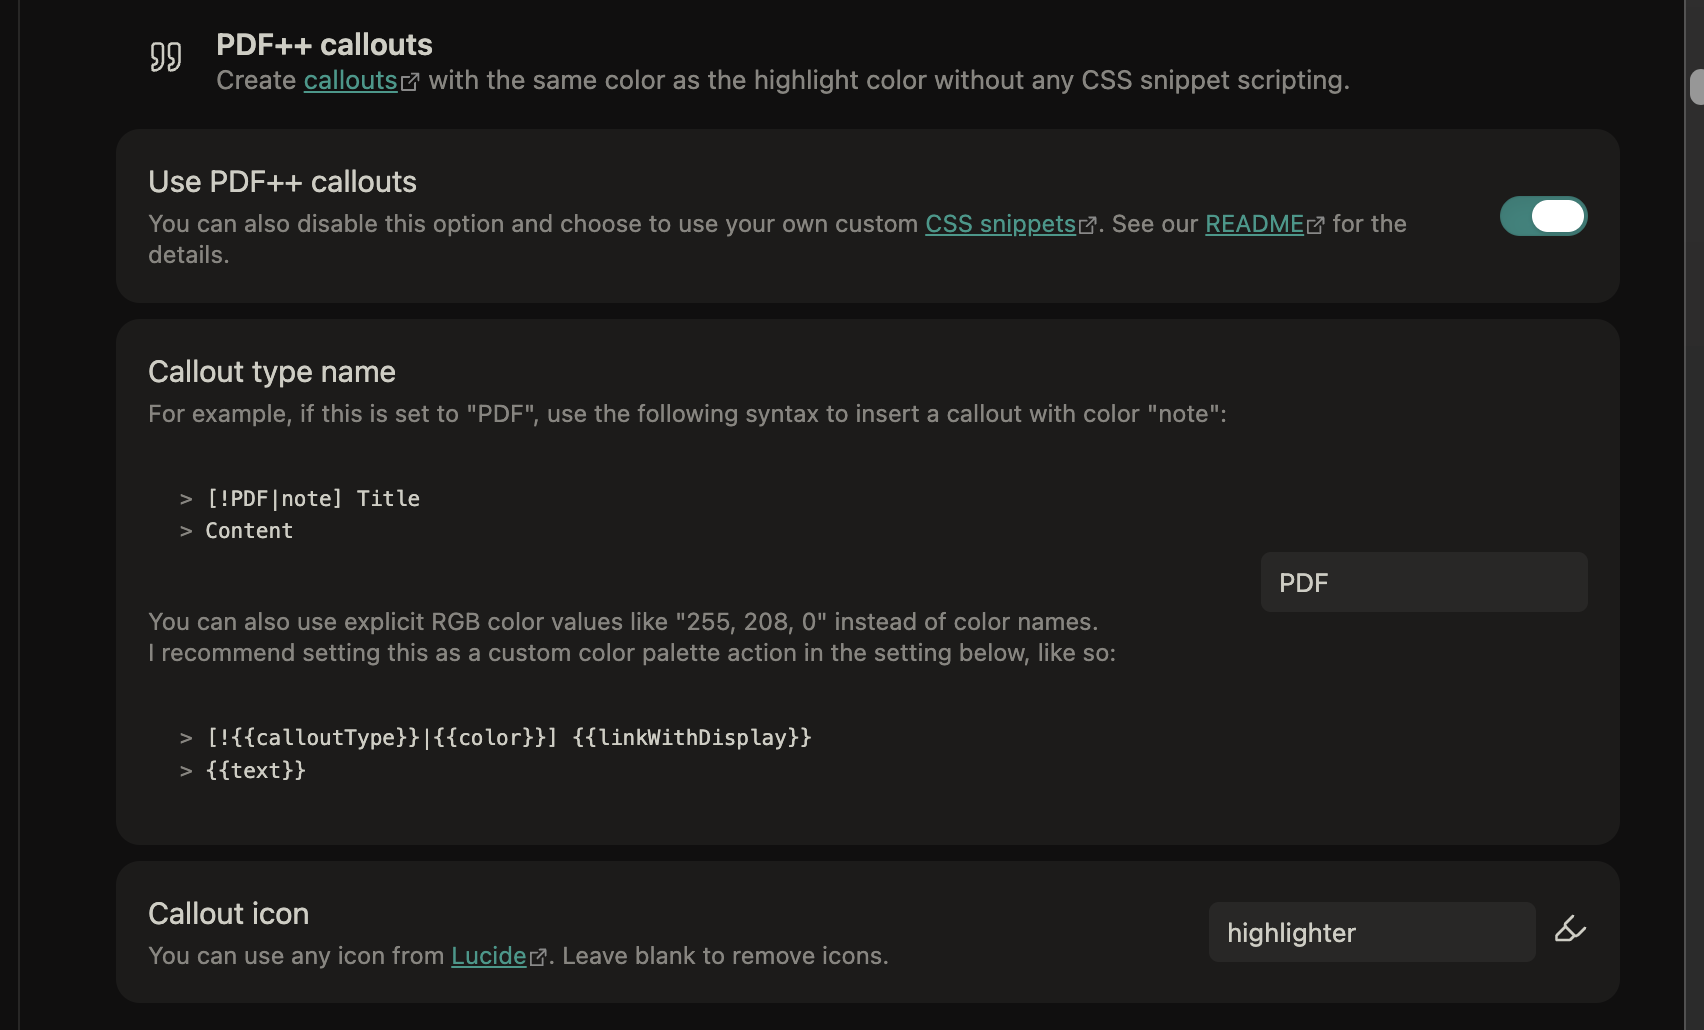Screen dimensions: 1704x1030
Task: Click the "Callout type name" setting title
Action: coord(272,372)
